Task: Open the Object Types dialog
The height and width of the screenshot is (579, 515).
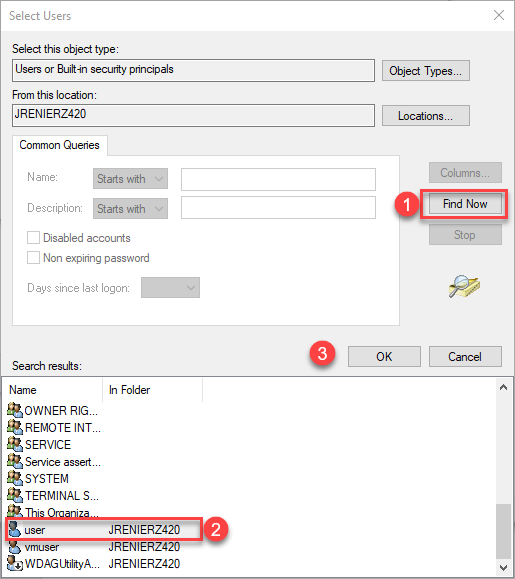Action: (426, 71)
